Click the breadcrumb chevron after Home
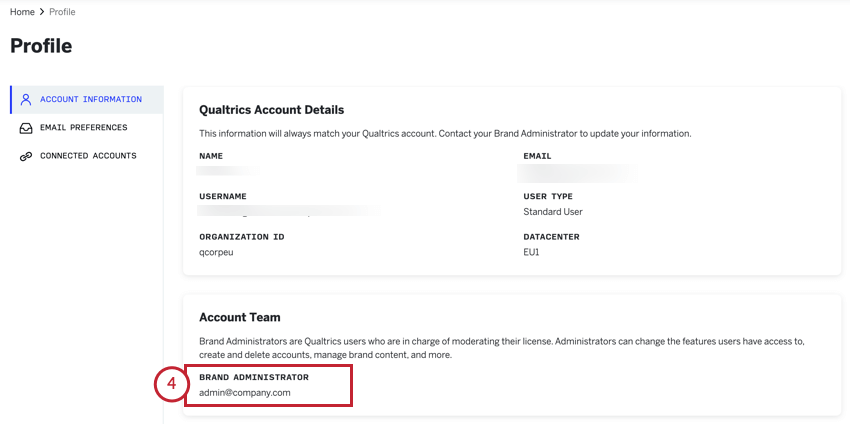The height and width of the screenshot is (424, 850). click(41, 12)
